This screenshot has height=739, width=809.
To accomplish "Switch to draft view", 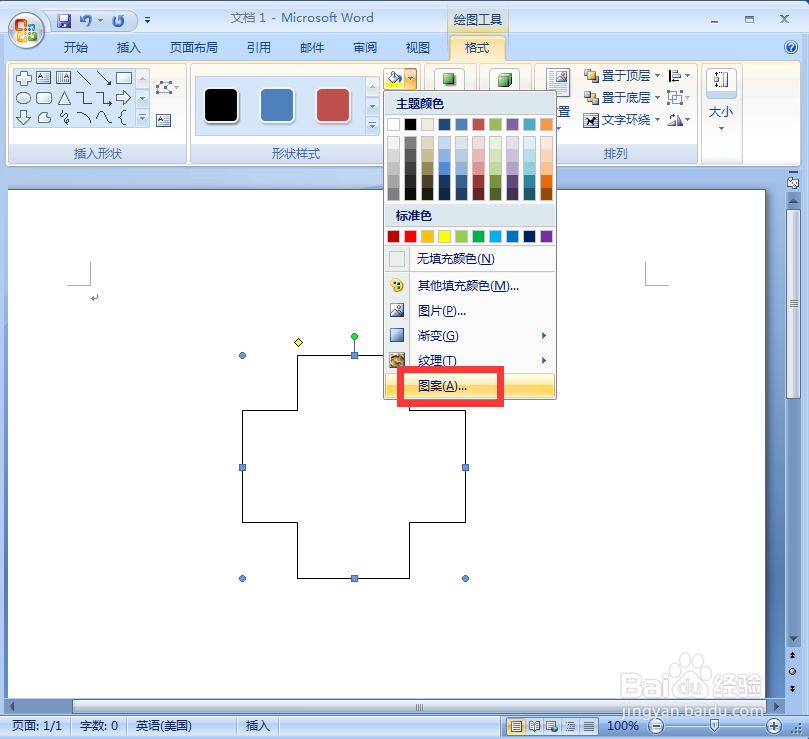I will [x=589, y=726].
